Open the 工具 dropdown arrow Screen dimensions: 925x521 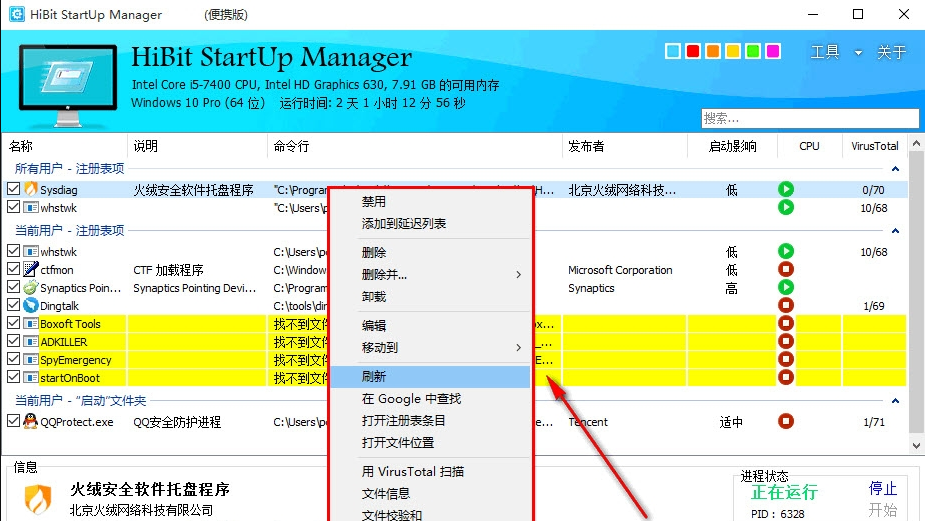[x=858, y=53]
